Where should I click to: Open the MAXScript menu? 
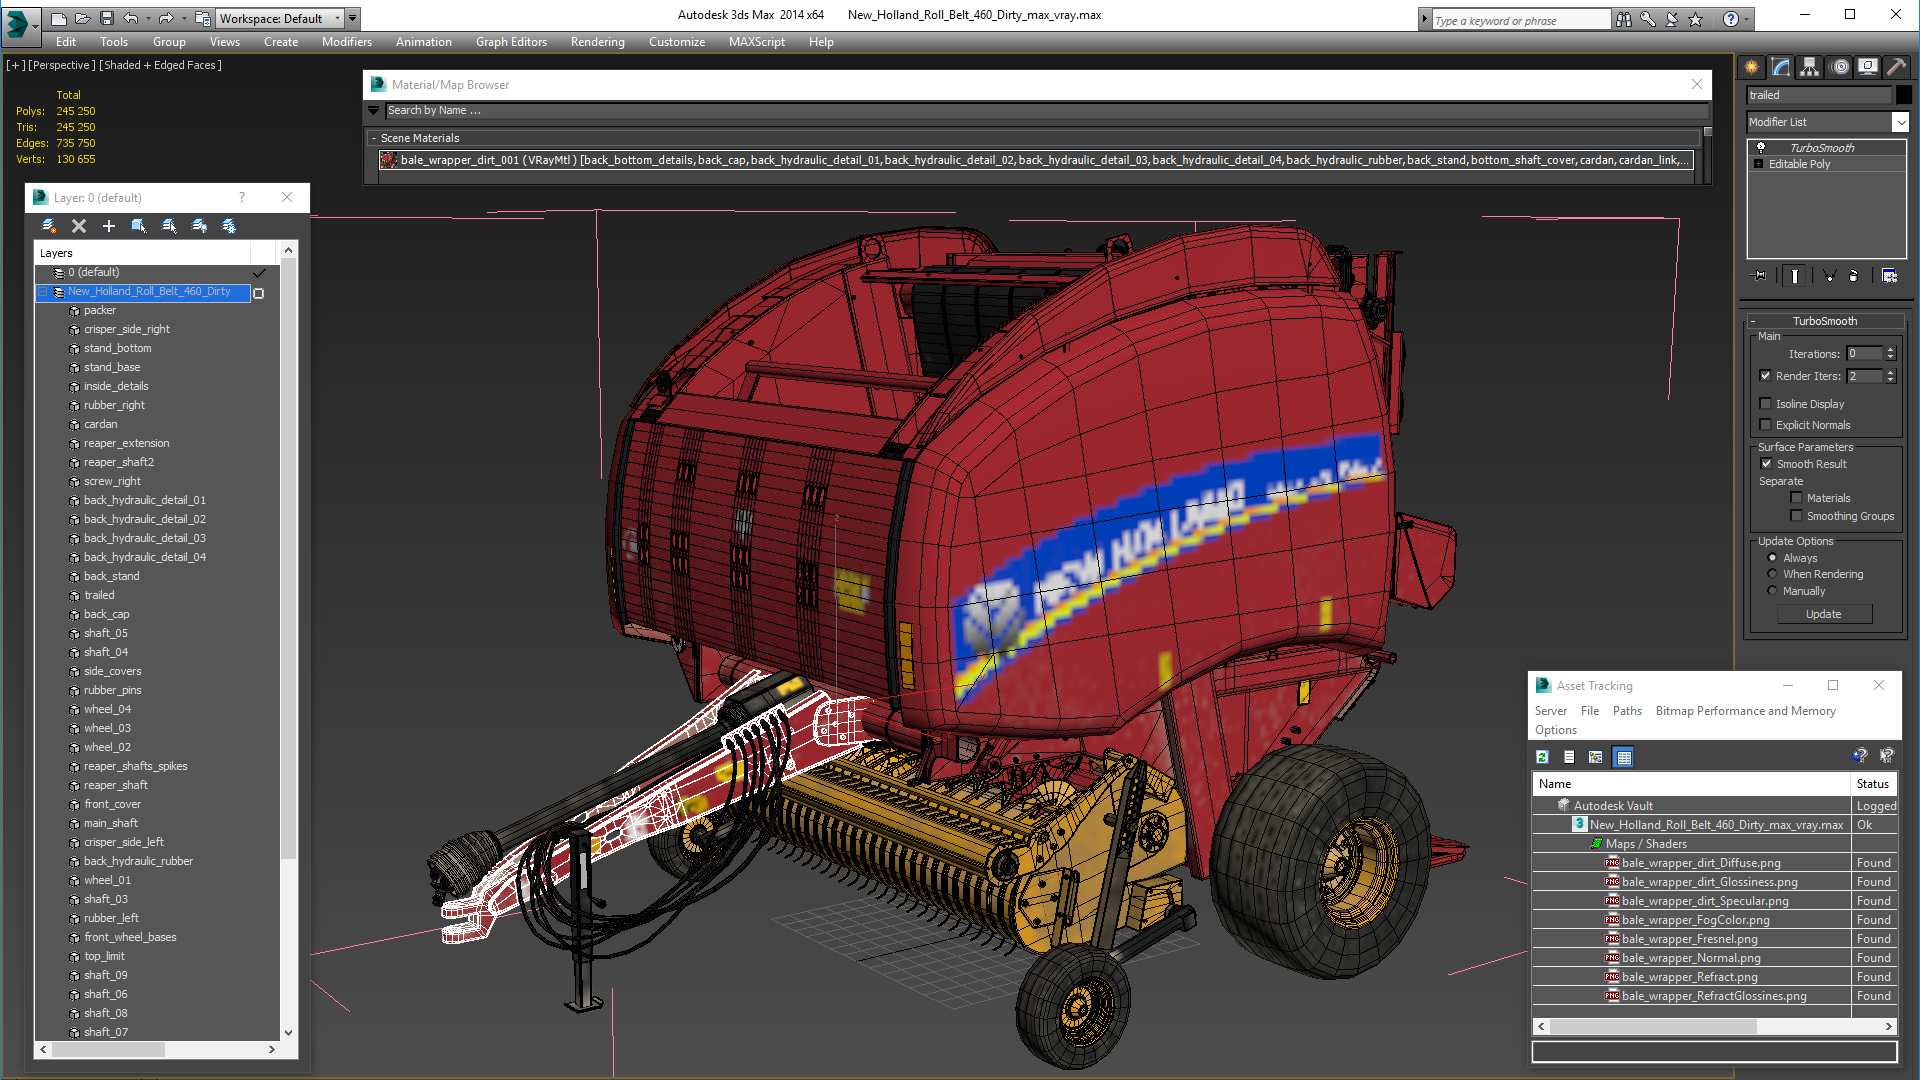click(x=756, y=42)
